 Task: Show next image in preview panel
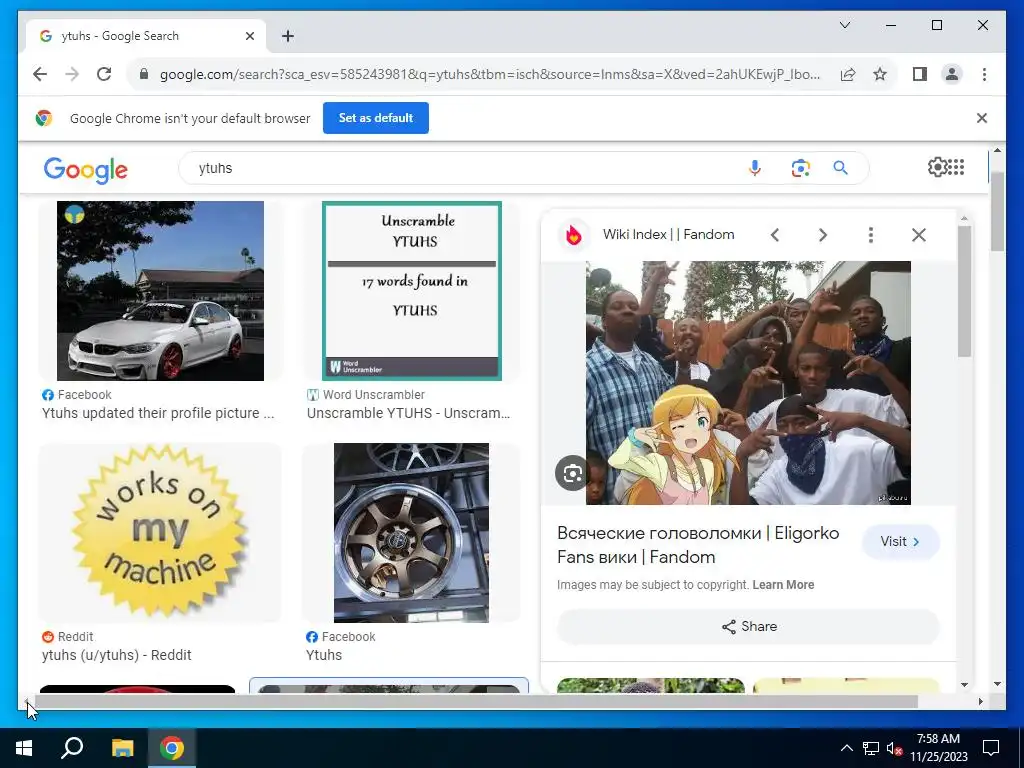point(823,235)
